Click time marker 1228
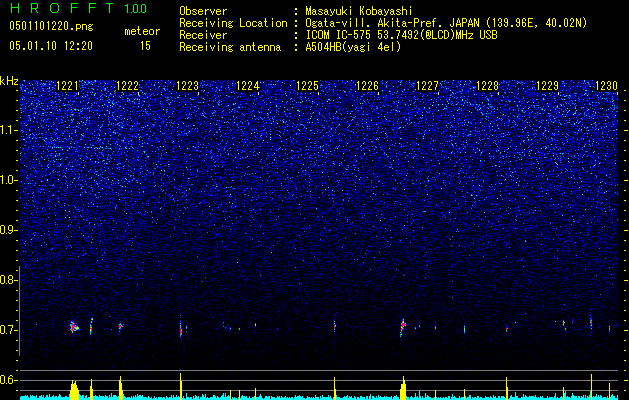Screen dimensions: 629x400 coord(488,86)
